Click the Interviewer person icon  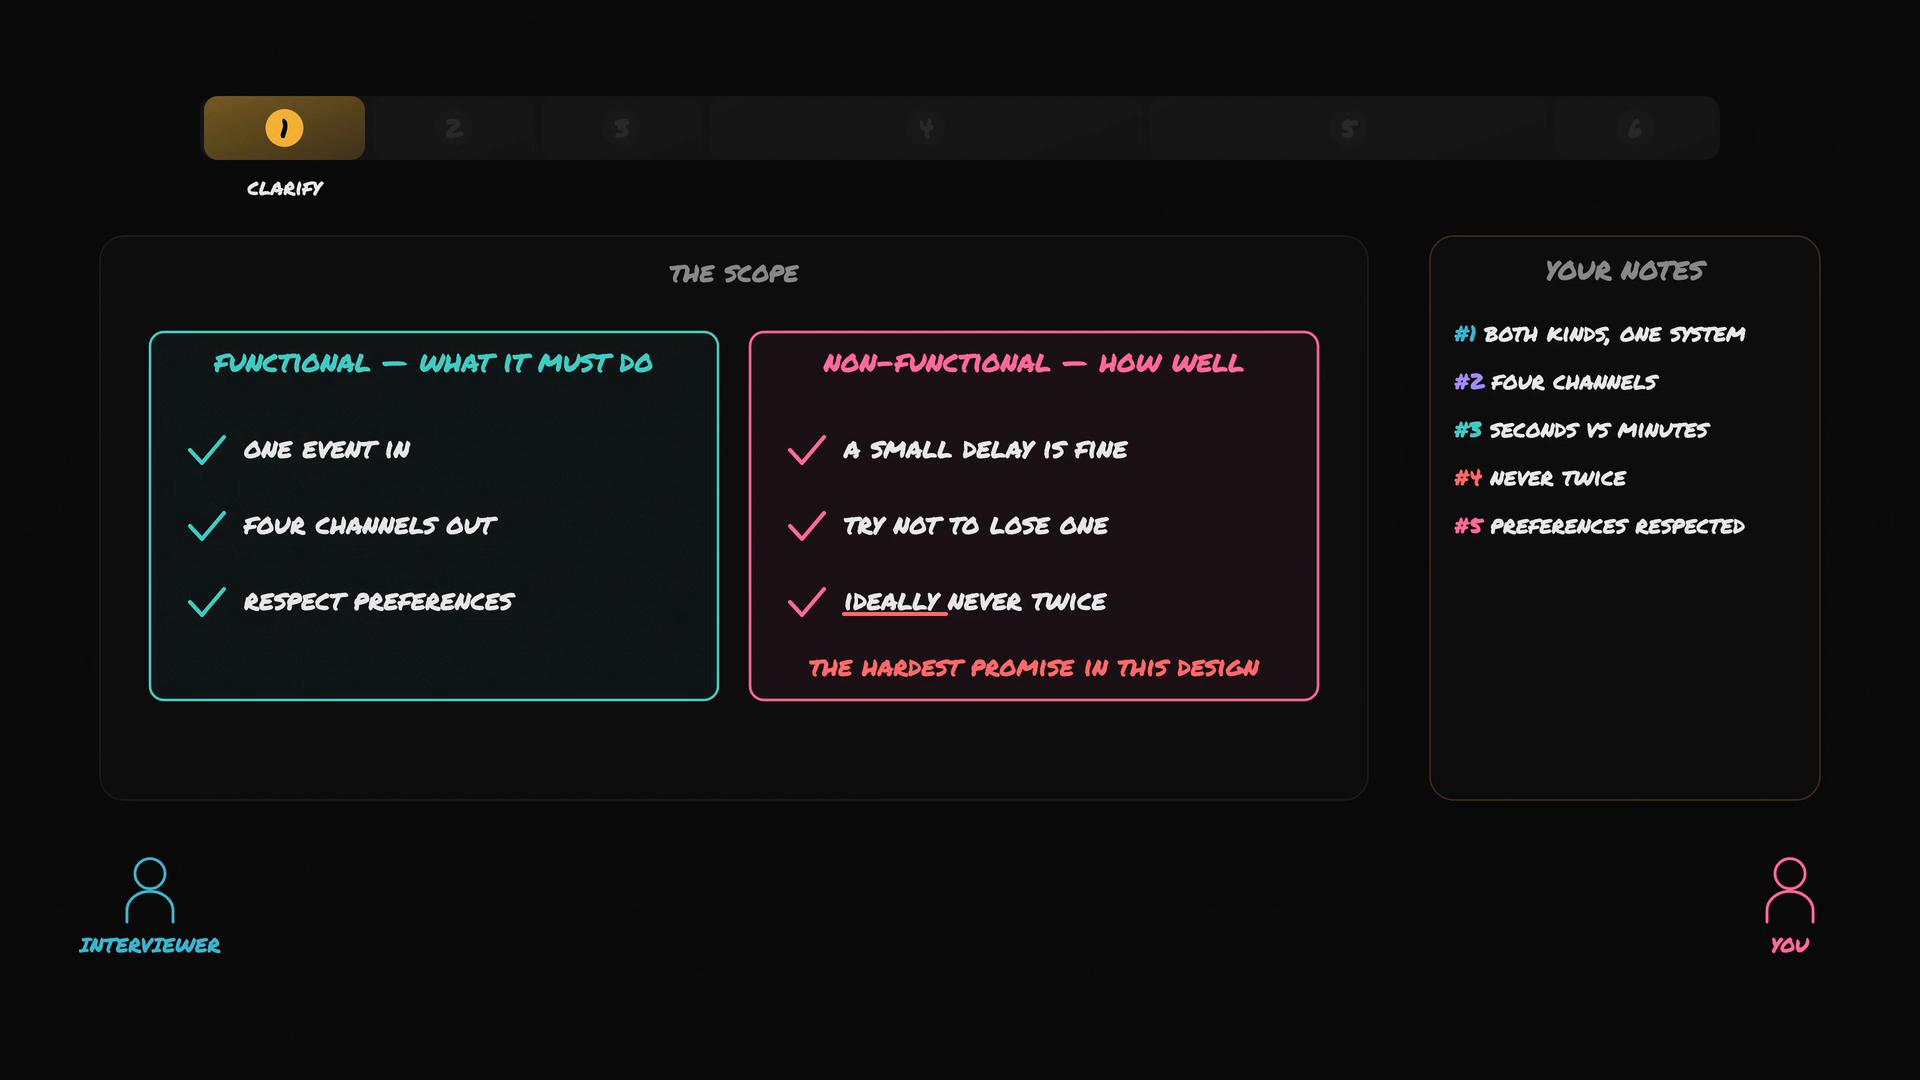pyautogui.click(x=150, y=890)
